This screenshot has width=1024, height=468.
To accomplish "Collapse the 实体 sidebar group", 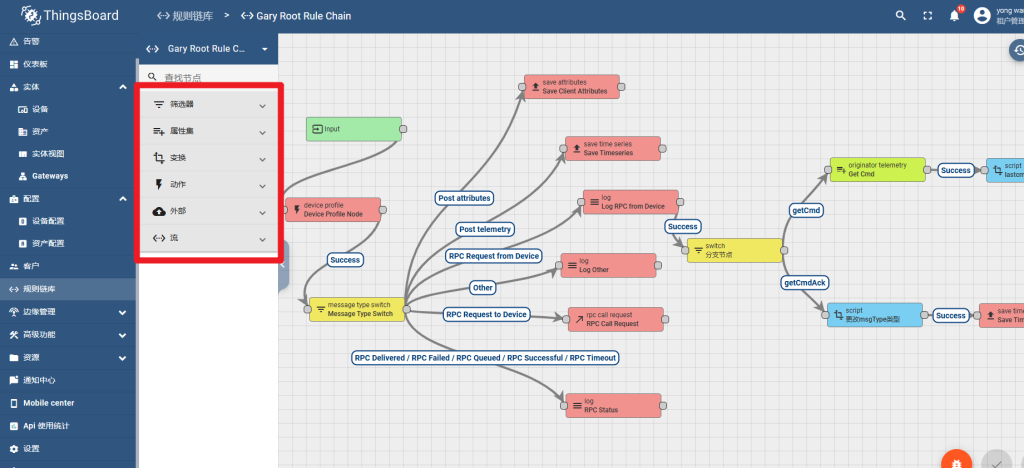I will 123,87.
